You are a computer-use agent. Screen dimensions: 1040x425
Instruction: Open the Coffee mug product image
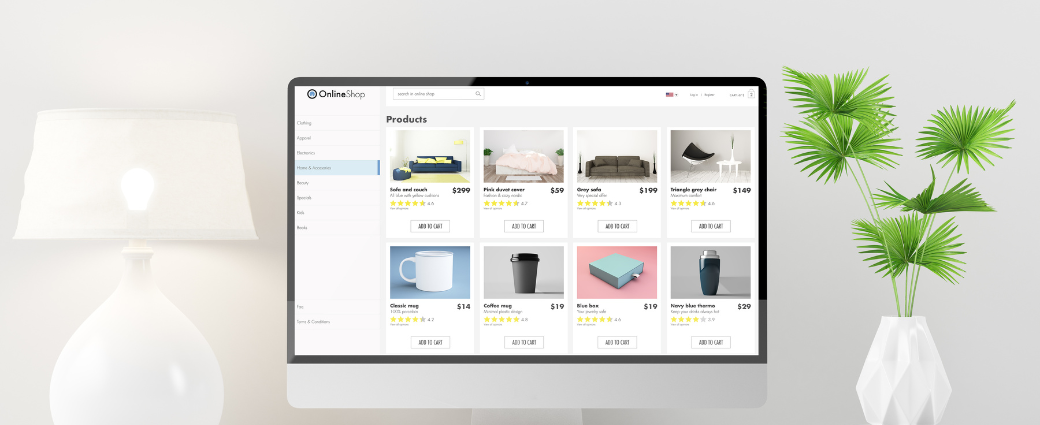pos(523,272)
